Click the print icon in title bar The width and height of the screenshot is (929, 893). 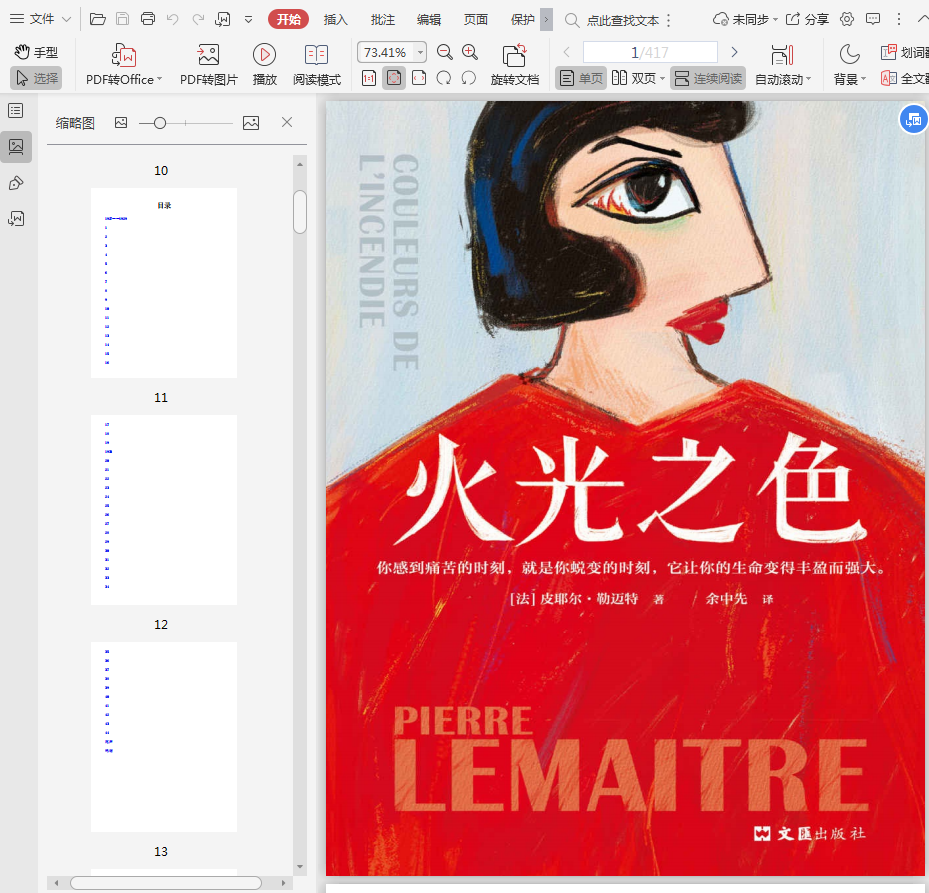coord(148,19)
